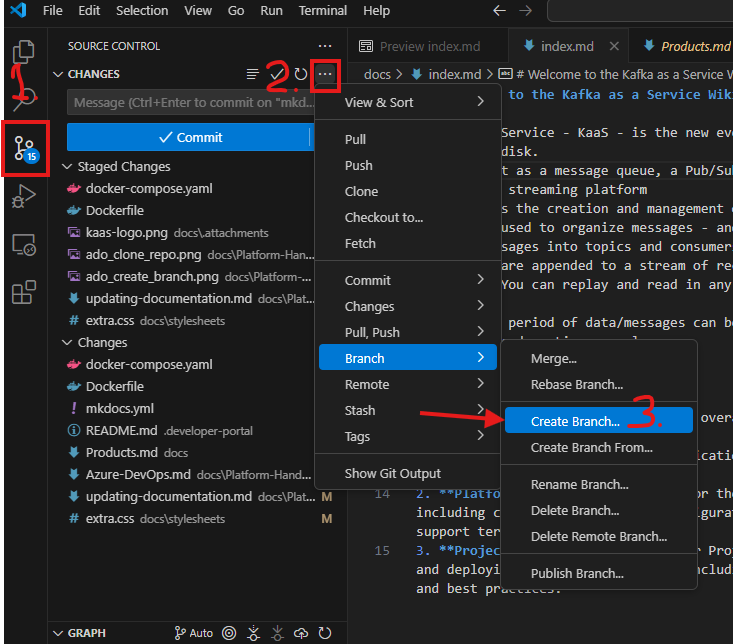Click the blue Commit button
This screenshot has height=644, width=733.
190,137
